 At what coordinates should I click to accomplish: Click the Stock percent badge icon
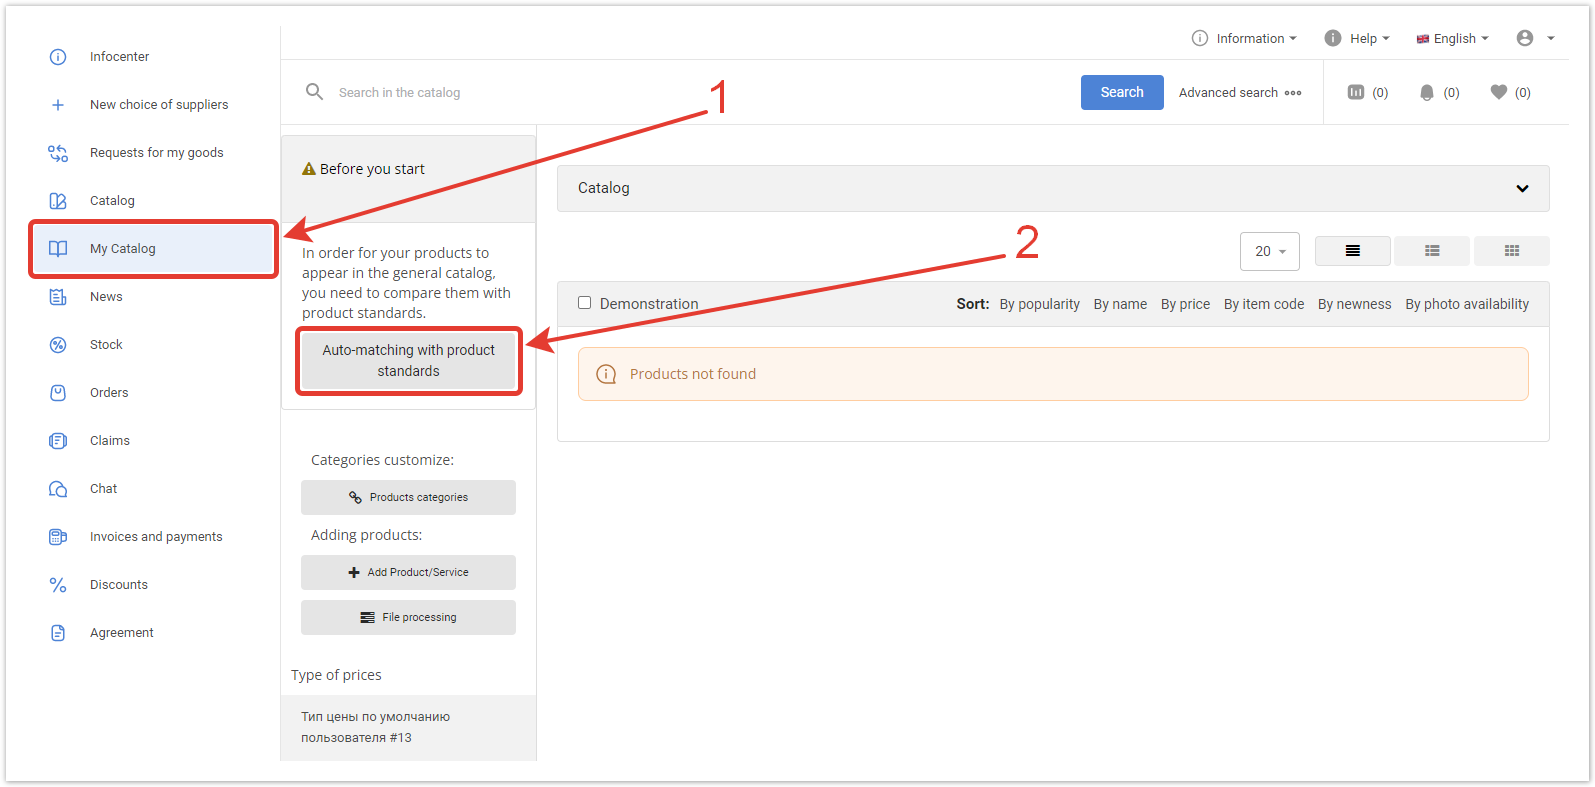tap(58, 345)
